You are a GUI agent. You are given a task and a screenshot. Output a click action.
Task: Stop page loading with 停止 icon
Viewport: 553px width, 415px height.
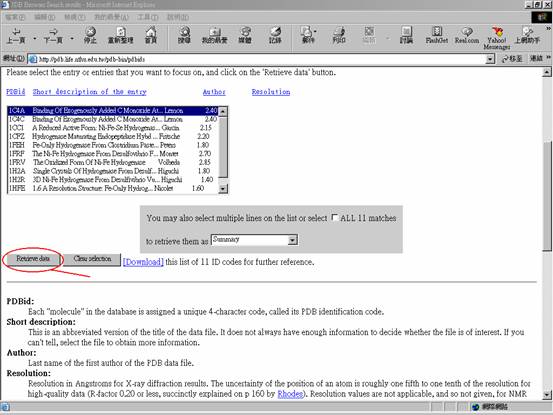point(90,36)
